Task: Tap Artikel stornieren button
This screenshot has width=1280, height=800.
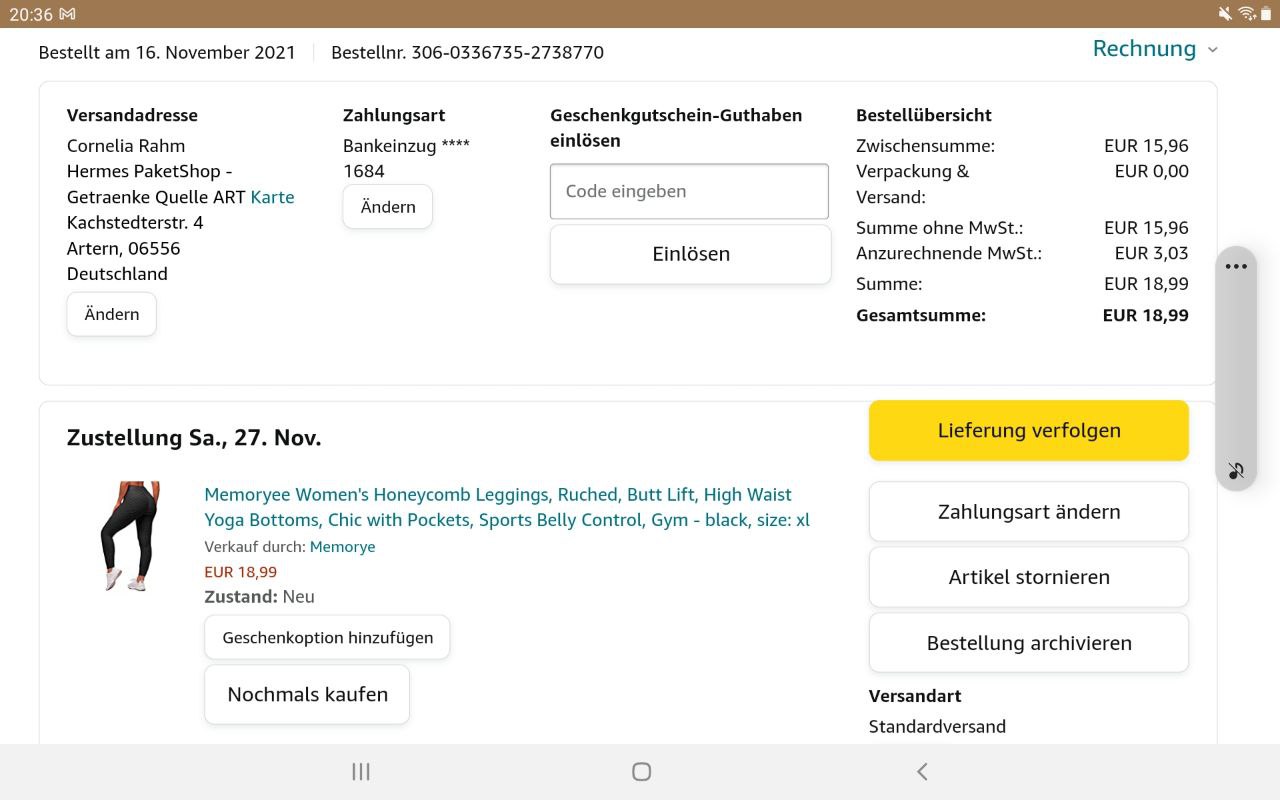Action: click(1029, 577)
